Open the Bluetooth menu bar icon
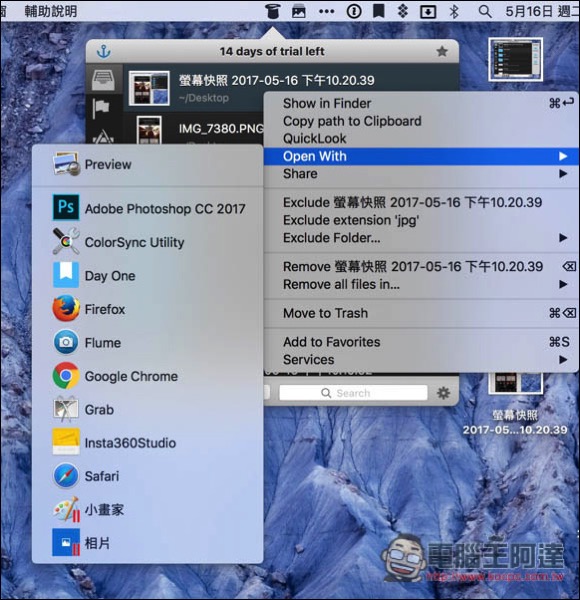 (x=454, y=11)
